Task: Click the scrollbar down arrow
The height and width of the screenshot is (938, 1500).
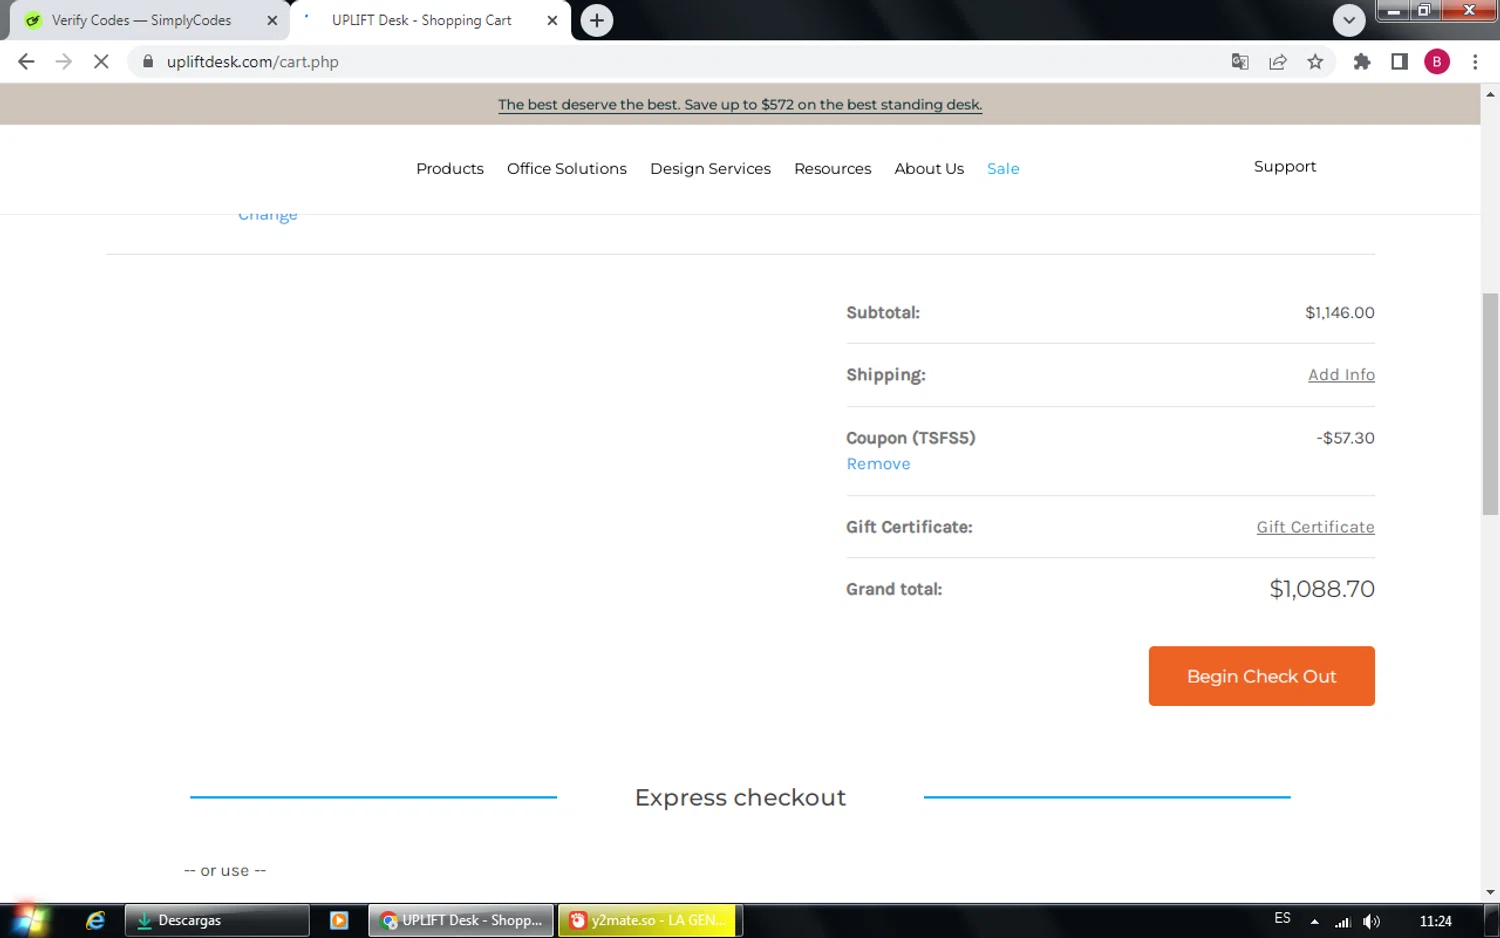Action: click(1490, 892)
